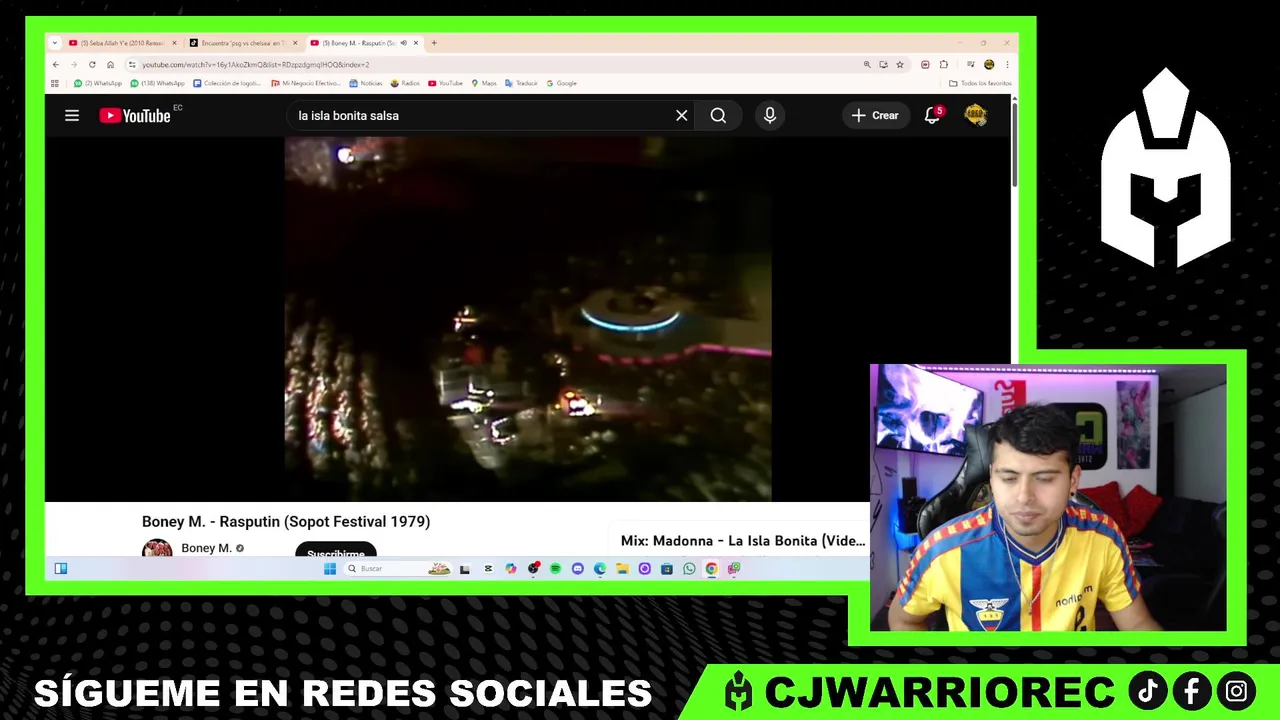Image resolution: width=1280 pixels, height=720 pixels.
Task: Open WhatsApp from the taskbar
Action: click(x=689, y=569)
